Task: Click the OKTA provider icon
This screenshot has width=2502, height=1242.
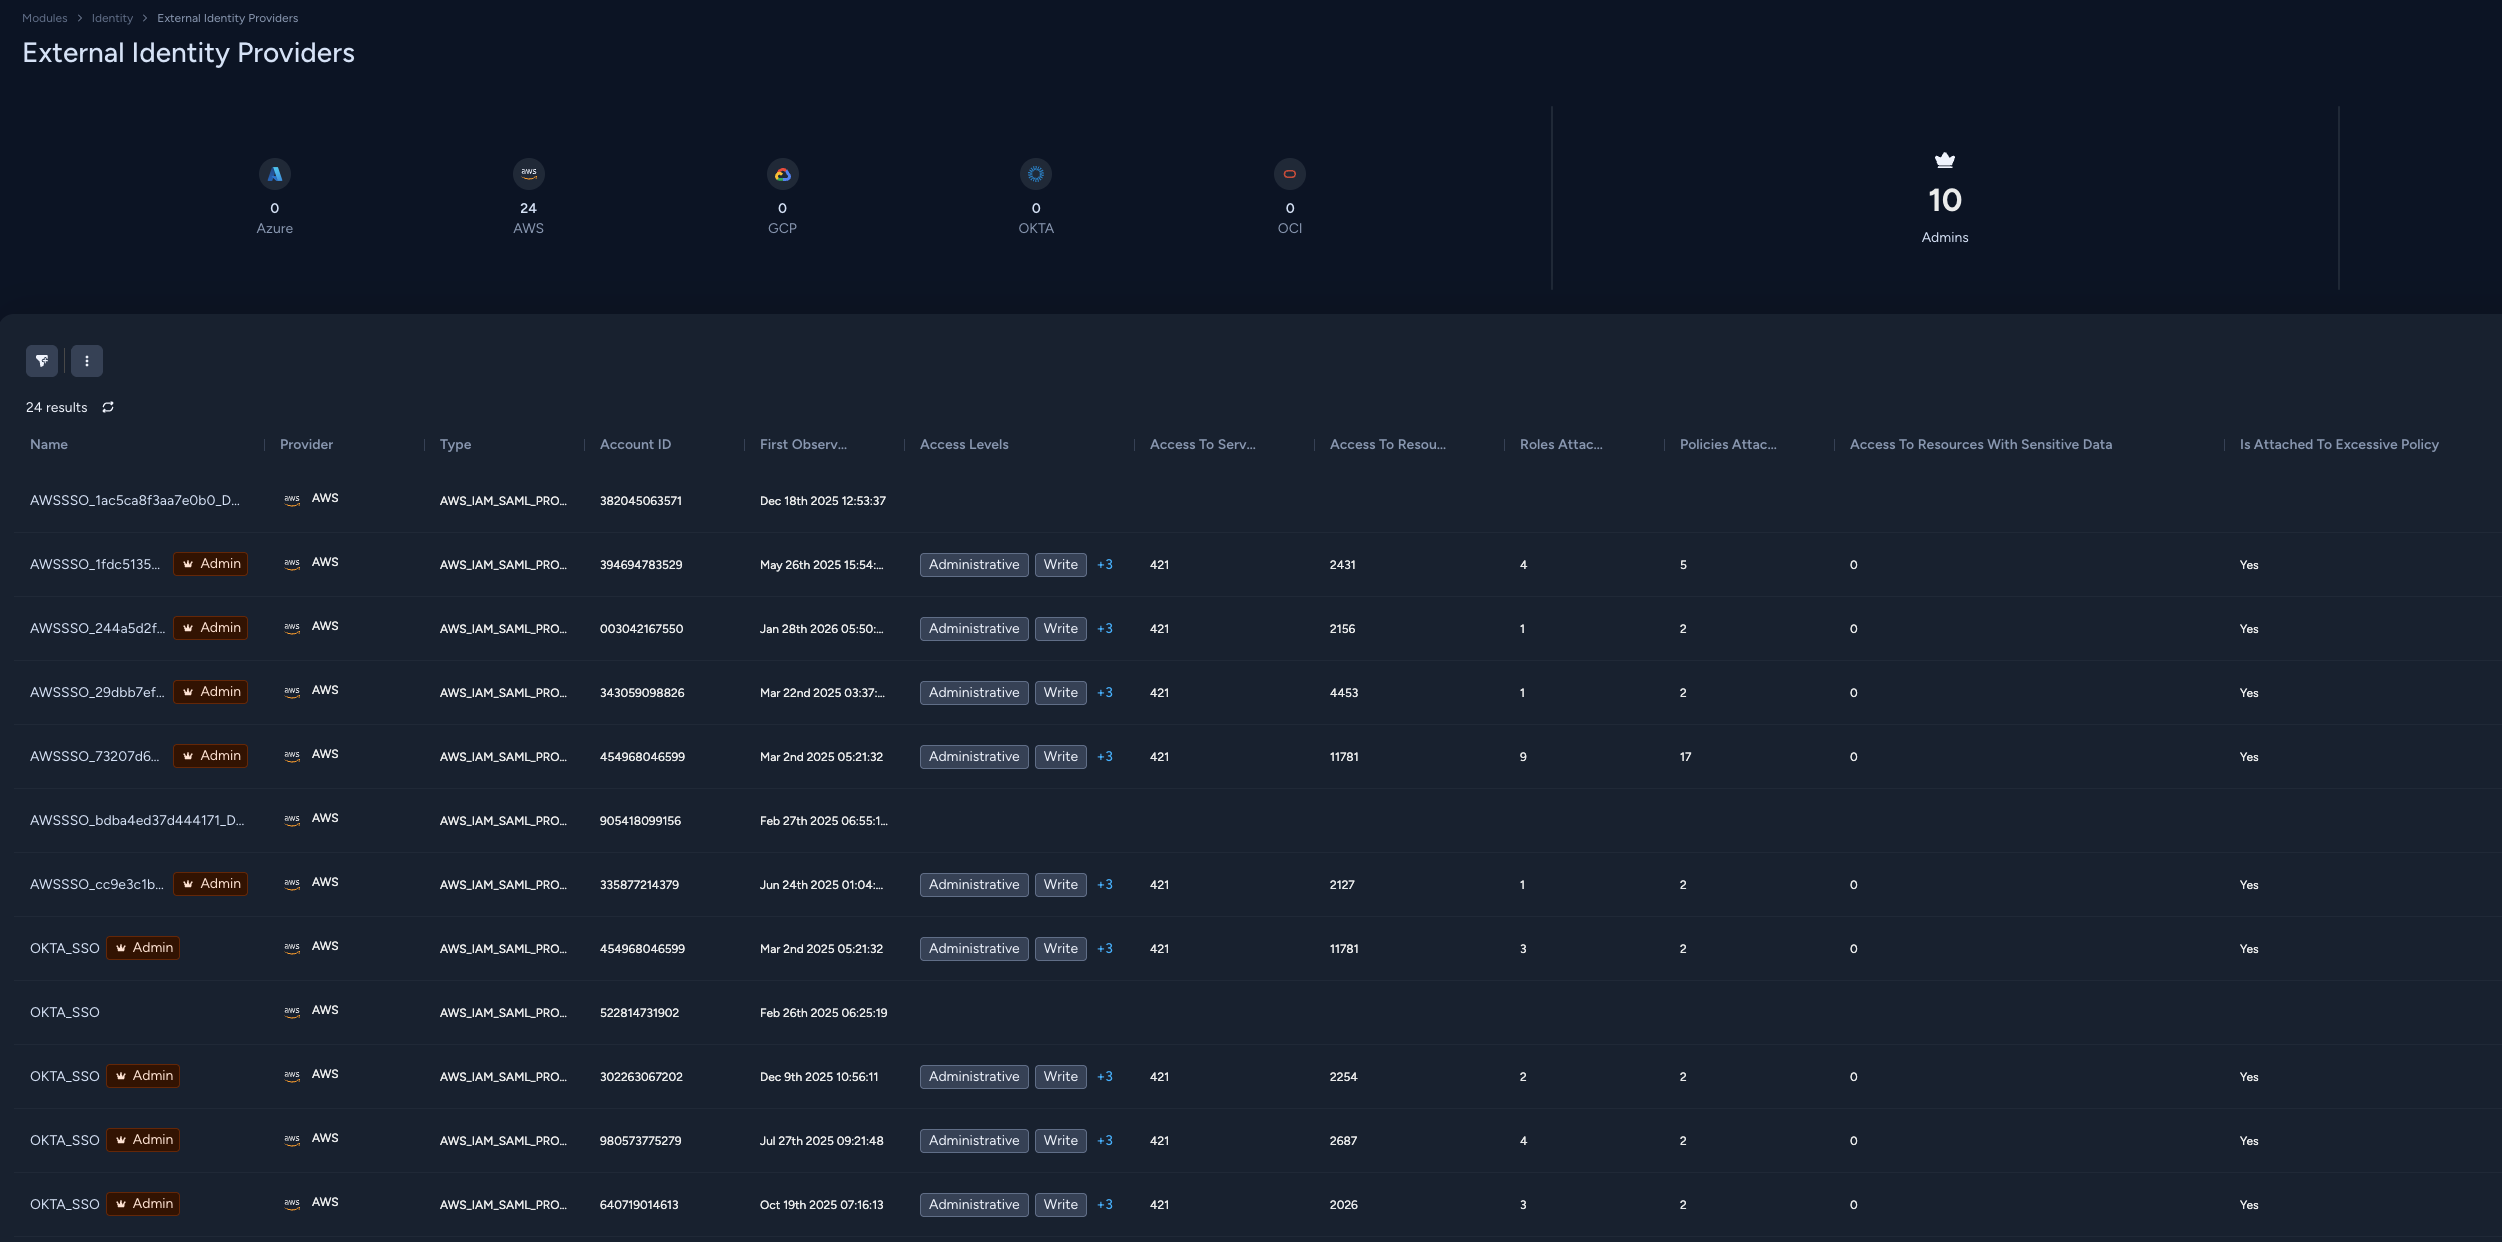Action: click(x=1036, y=173)
